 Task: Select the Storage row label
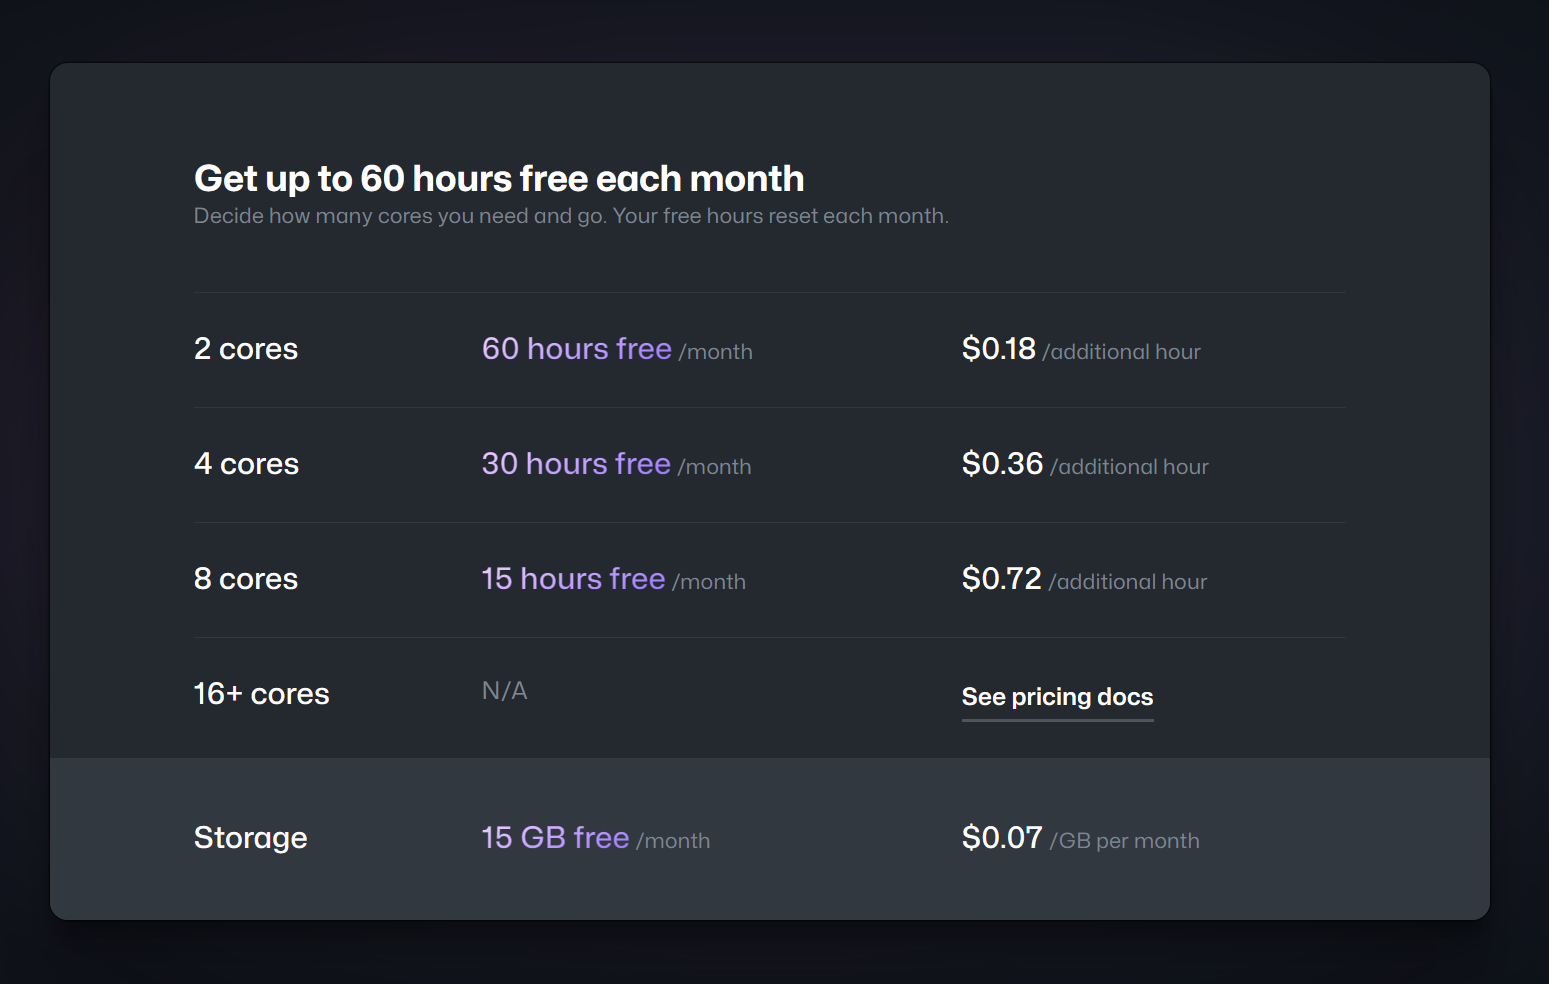click(250, 838)
